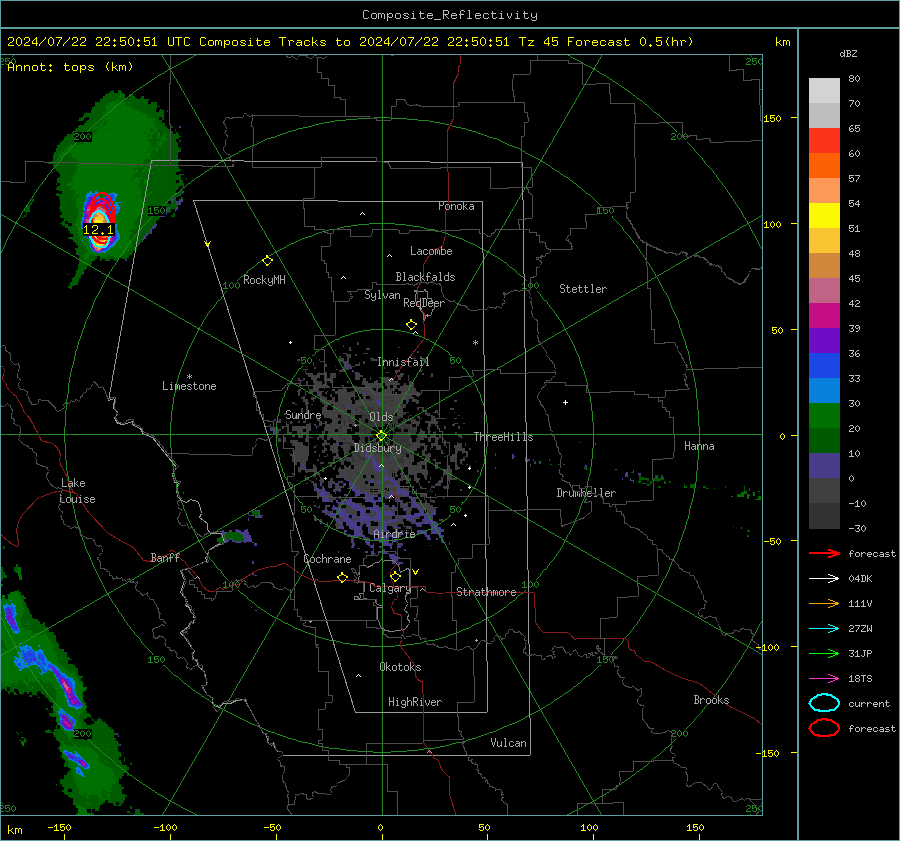Screen dimensions: 900x841
Task: Click the red forecast arrow in legend
Action: [x=824, y=553]
